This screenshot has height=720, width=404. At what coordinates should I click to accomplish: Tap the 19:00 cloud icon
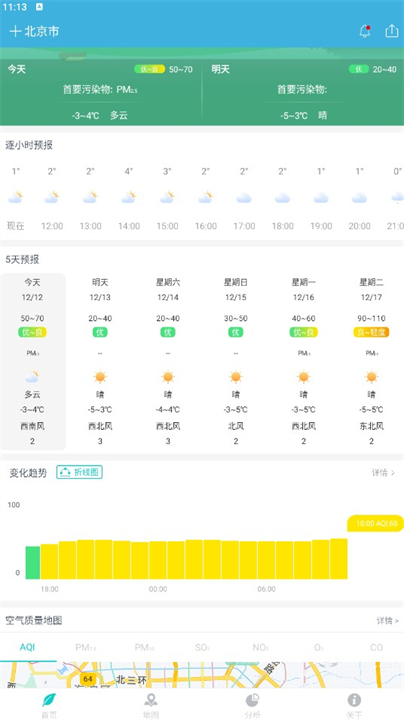(321, 198)
